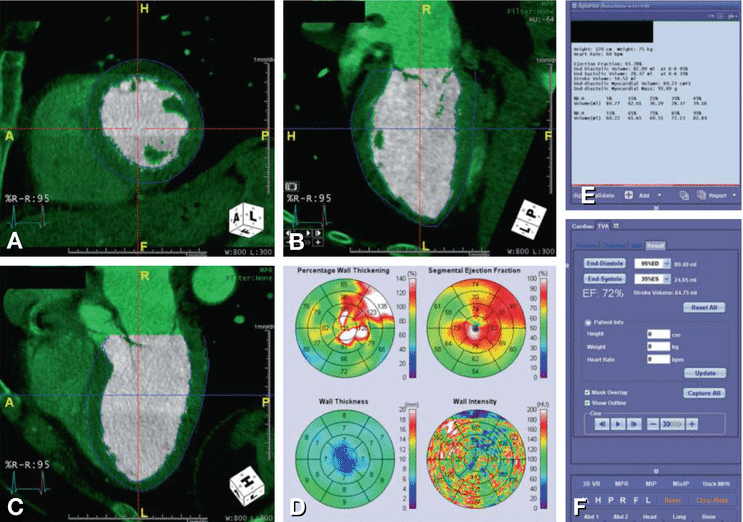Image resolution: width=743 pixels, height=522 pixels.
Task: Select the Chamber sub-tab
Action: [614, 245]
